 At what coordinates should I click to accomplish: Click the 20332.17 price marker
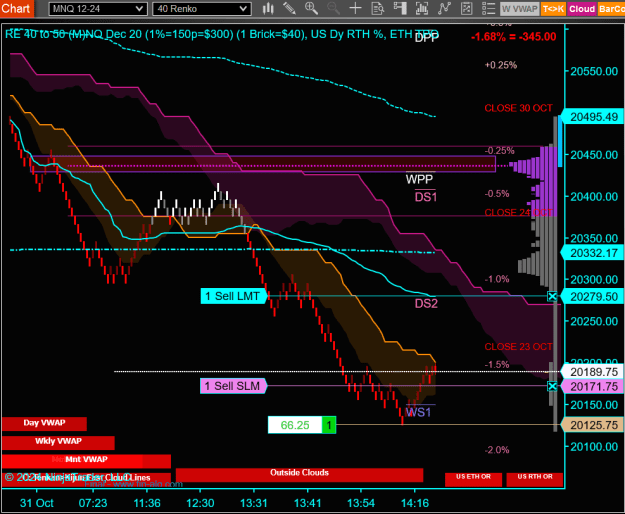593,253
